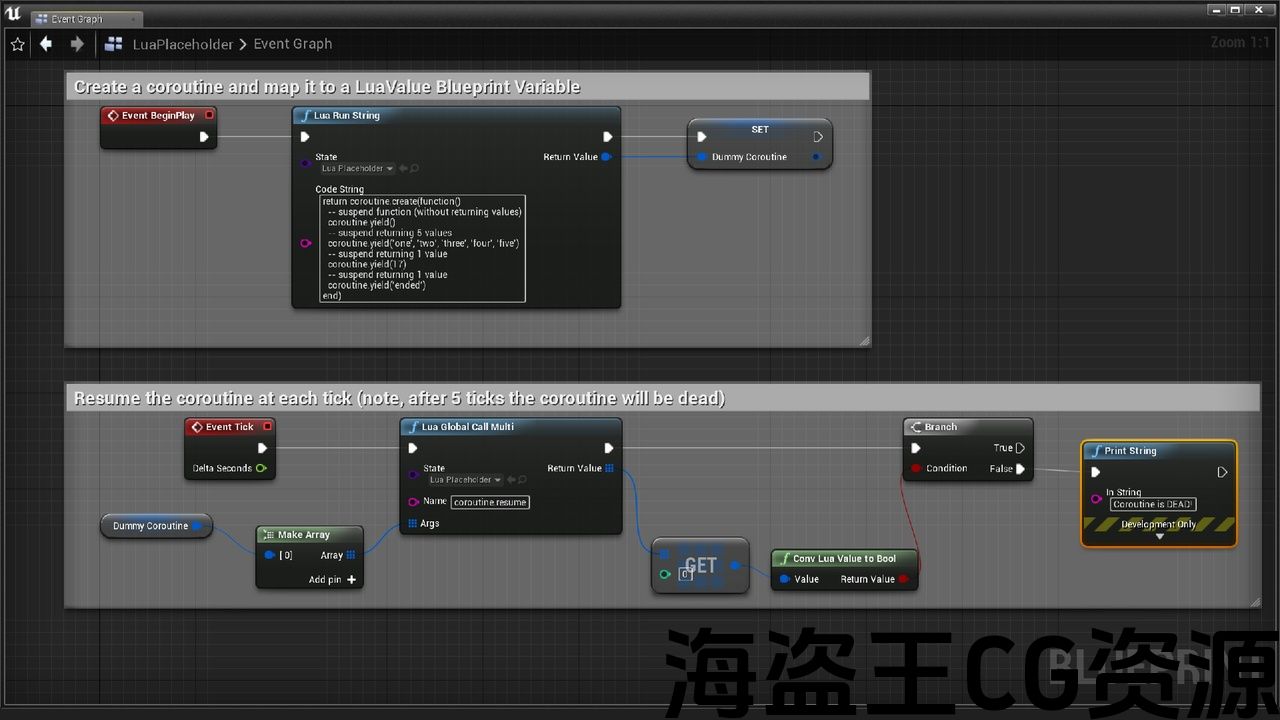1280x720 pixels.
Task: Navigate forward with the right arrow
Action: (x=77, y=44)
